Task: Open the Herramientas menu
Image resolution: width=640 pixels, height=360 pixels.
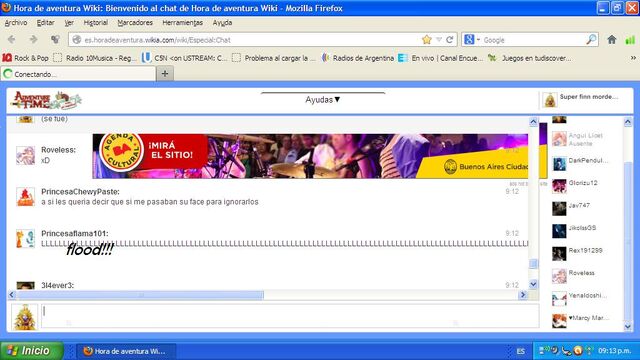Action: 182,22
